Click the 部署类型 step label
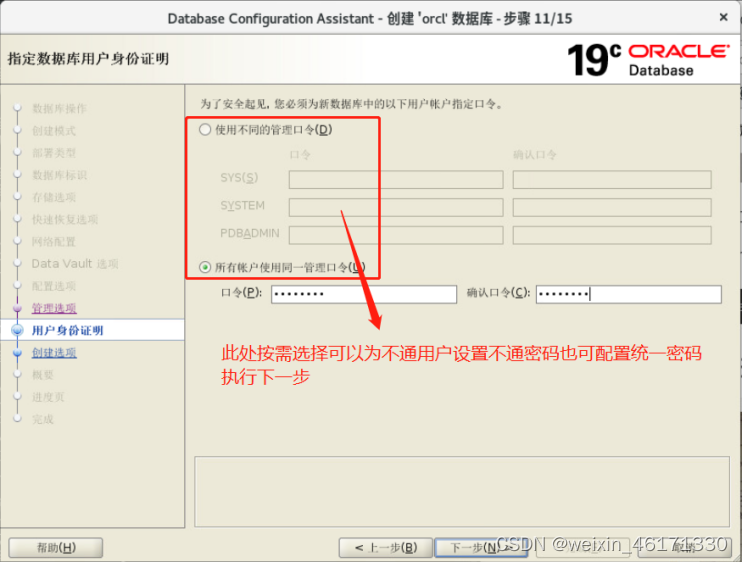 coord(54,153)
